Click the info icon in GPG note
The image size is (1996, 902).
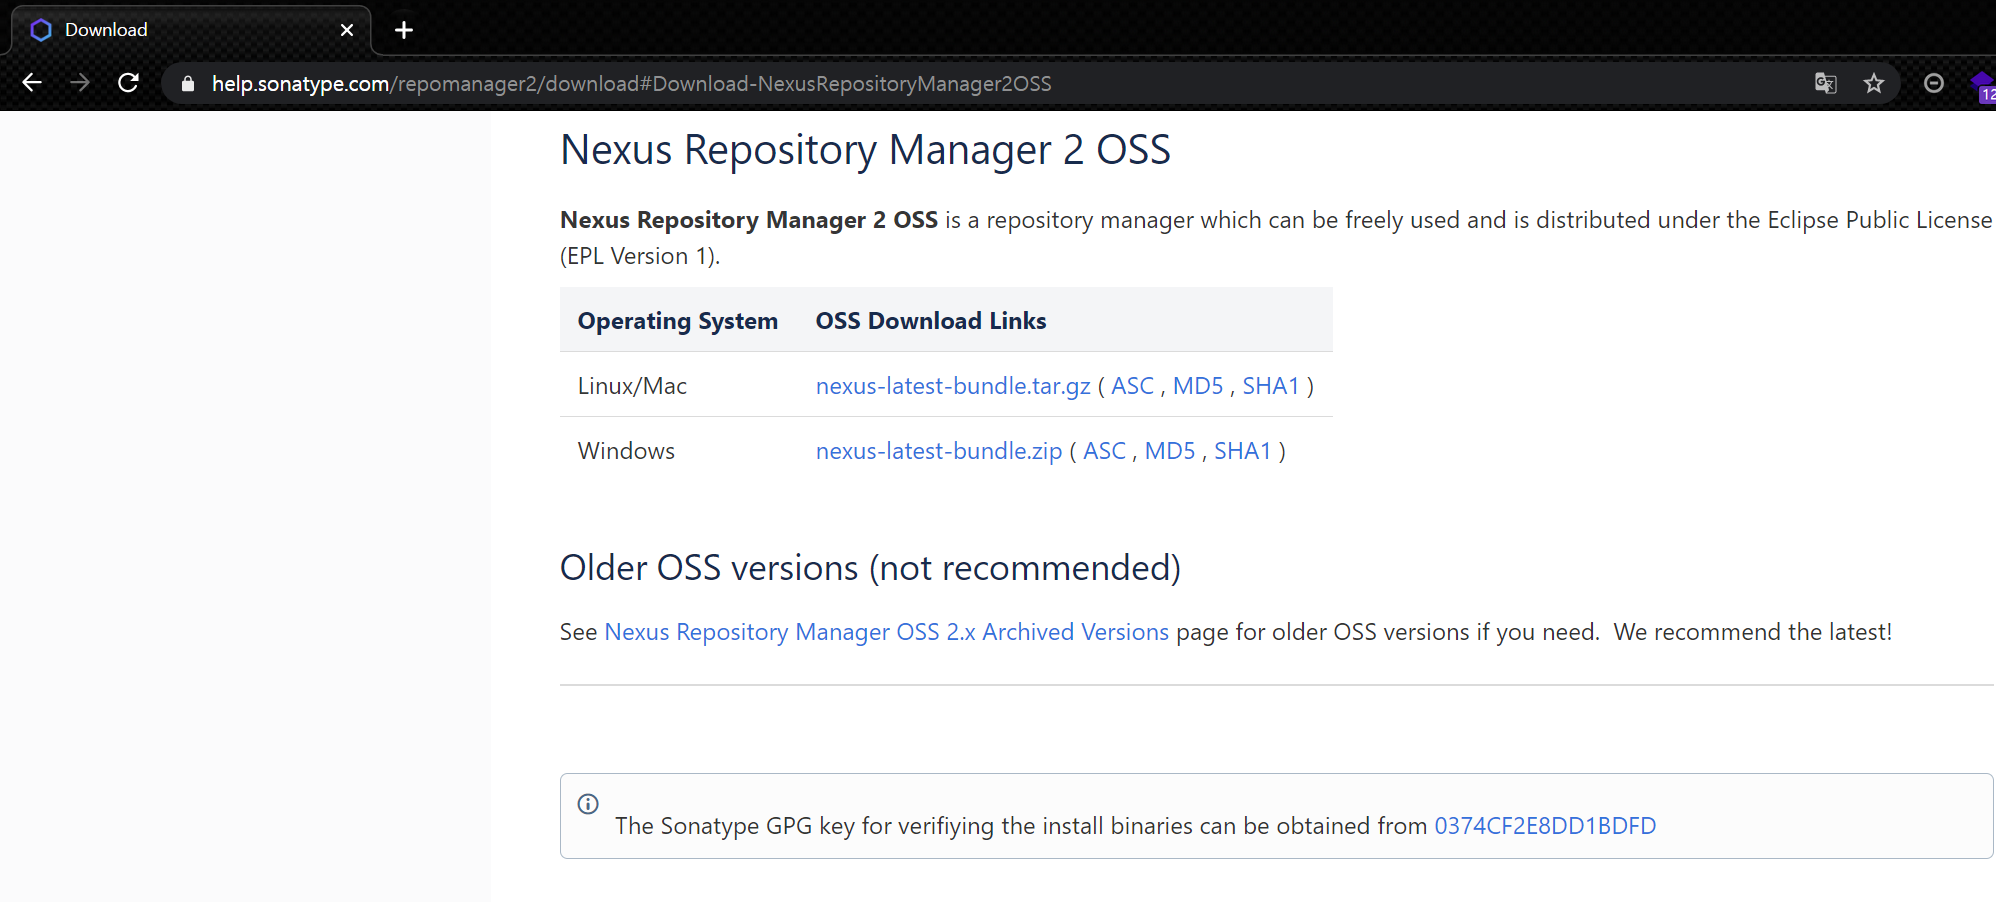point(588,804)
